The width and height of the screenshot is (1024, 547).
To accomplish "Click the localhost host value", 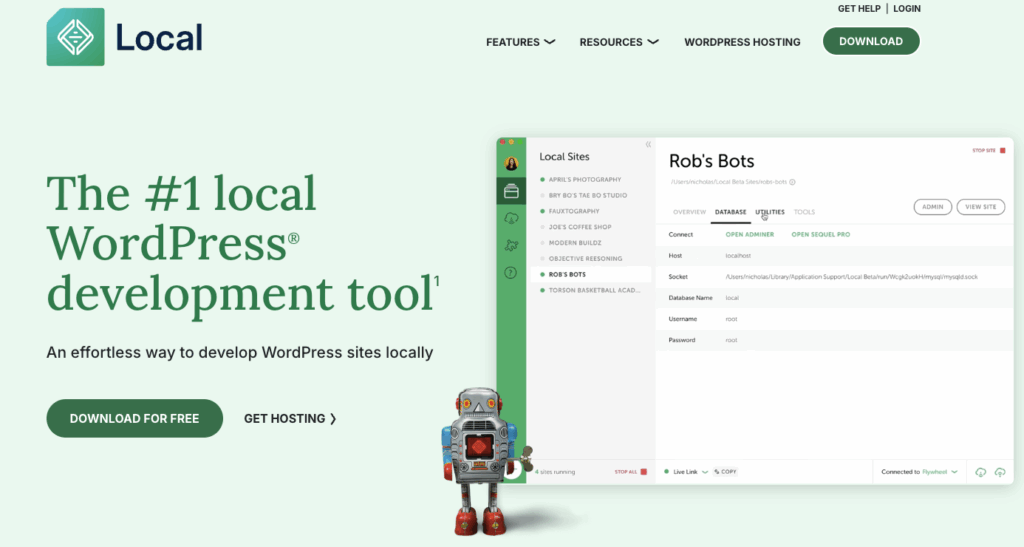I will [x=738, y=256].
